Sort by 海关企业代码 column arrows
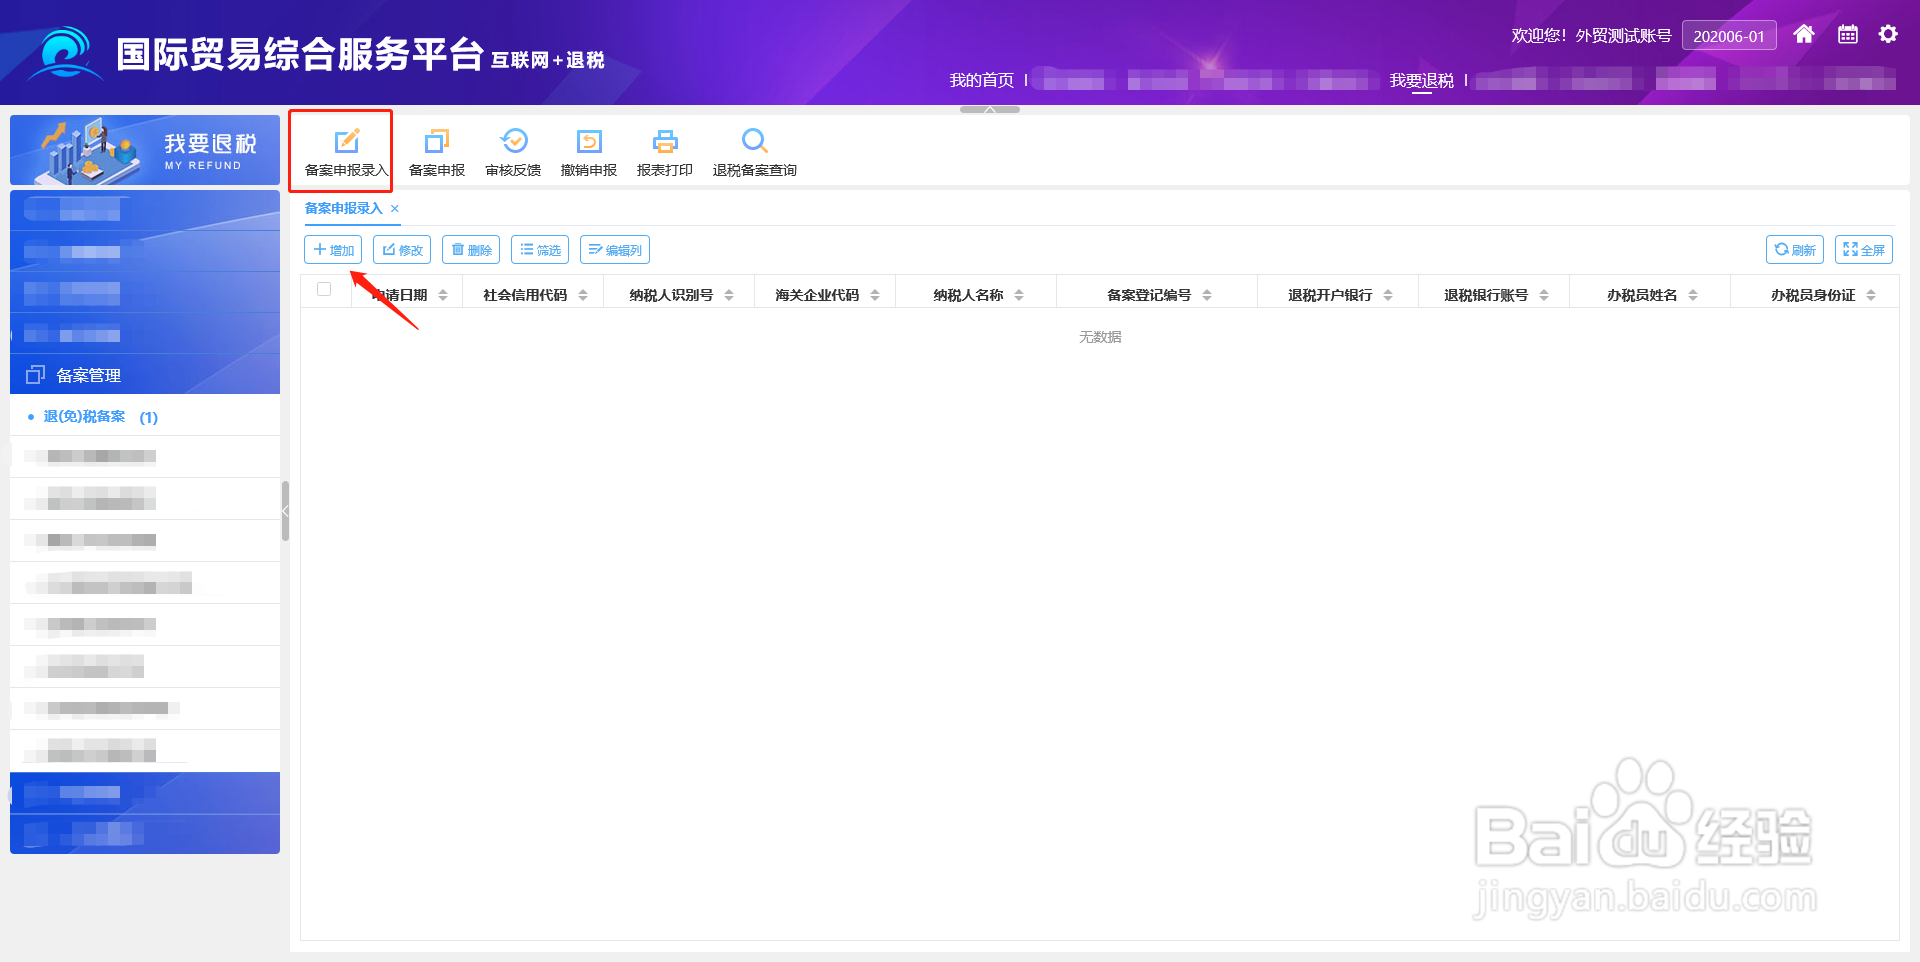 click(x=875, y=295)
